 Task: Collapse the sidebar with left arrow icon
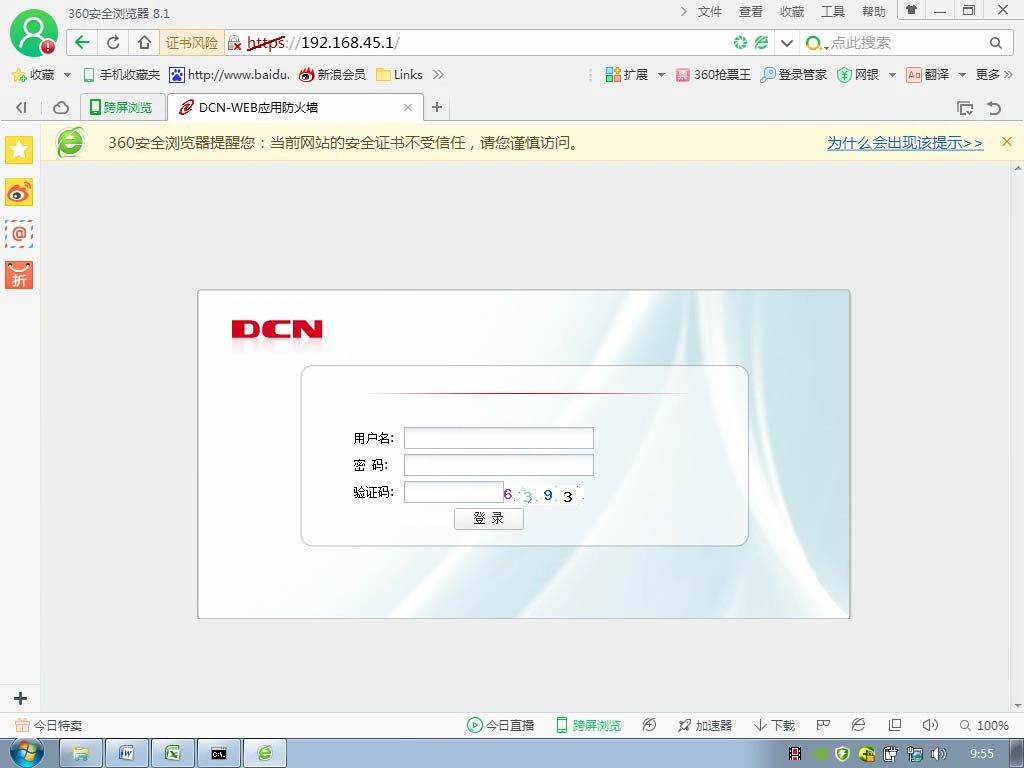[x=21, y=108]
